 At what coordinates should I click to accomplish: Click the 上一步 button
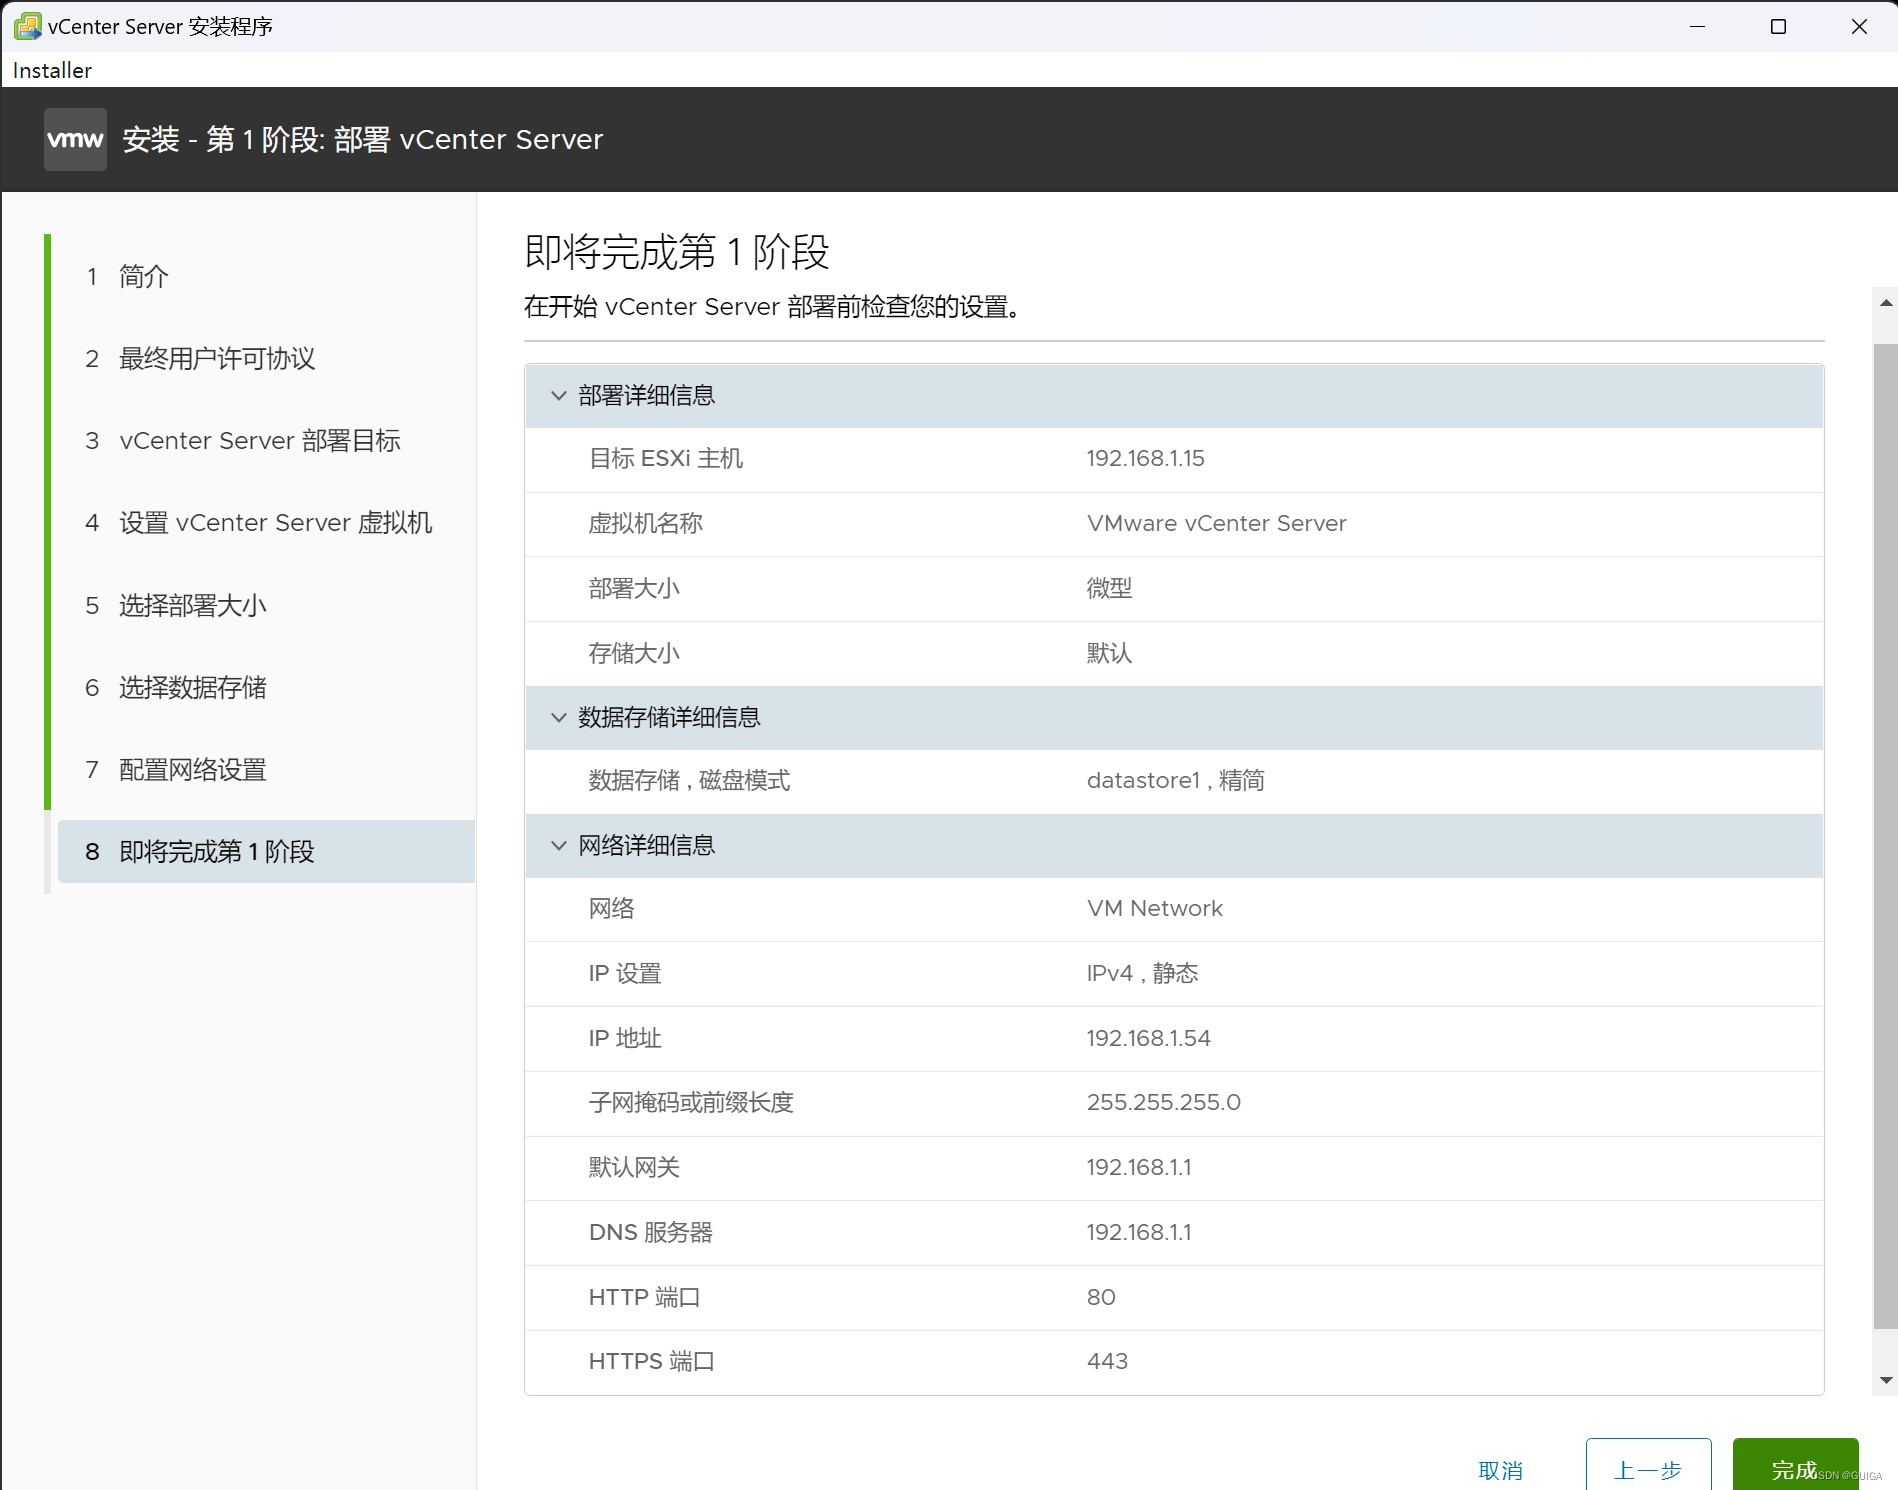(x=1648, y=1467)
